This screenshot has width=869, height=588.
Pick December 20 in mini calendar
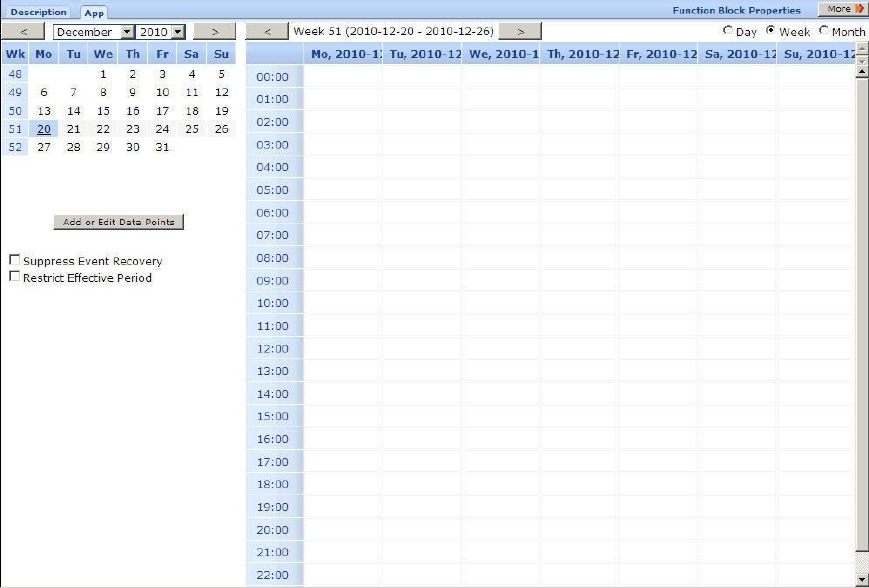coord(44,129)
